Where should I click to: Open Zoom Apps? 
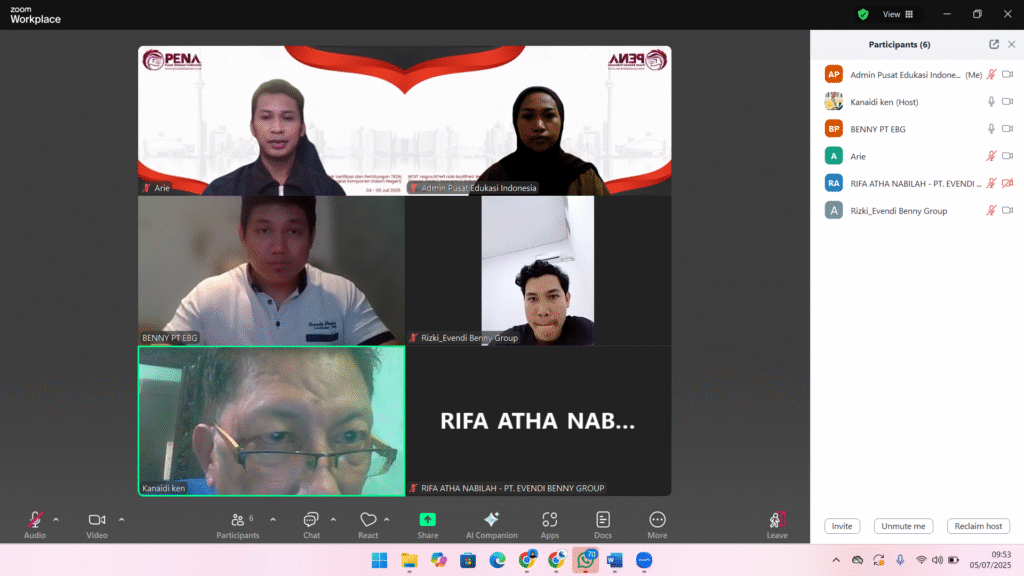click(550, 524)
